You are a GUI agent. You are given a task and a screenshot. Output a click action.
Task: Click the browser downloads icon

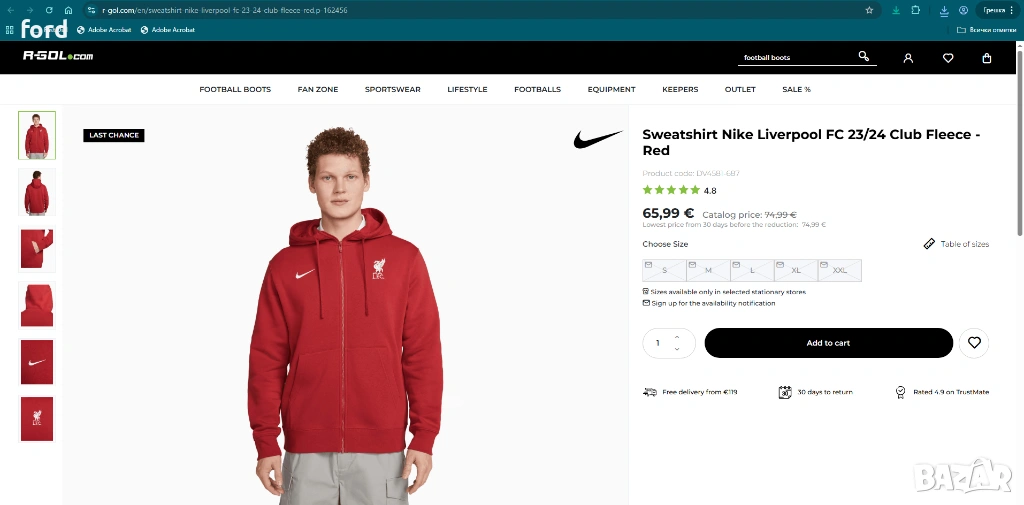coord(944,10)
